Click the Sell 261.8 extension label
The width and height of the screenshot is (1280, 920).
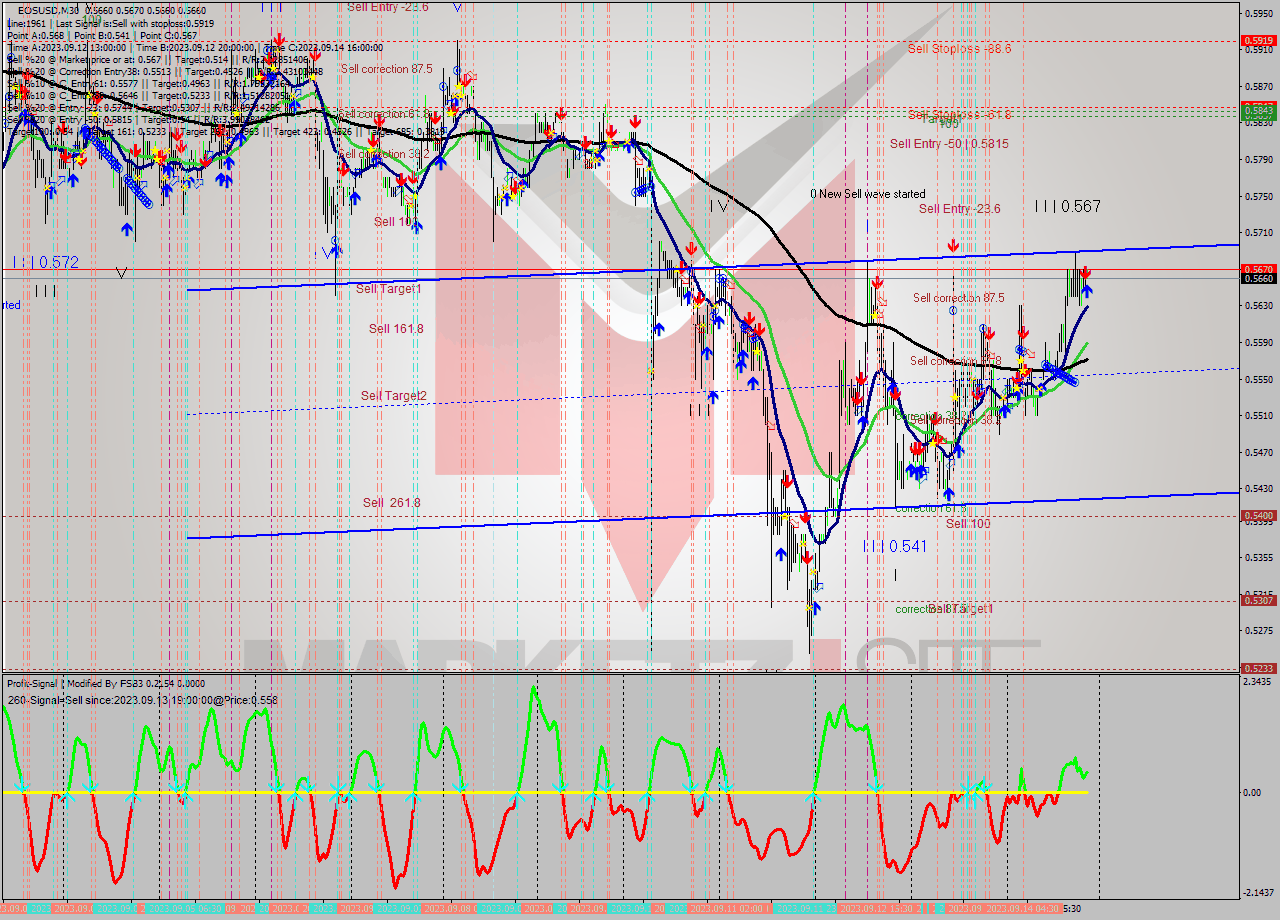[390, 500]
